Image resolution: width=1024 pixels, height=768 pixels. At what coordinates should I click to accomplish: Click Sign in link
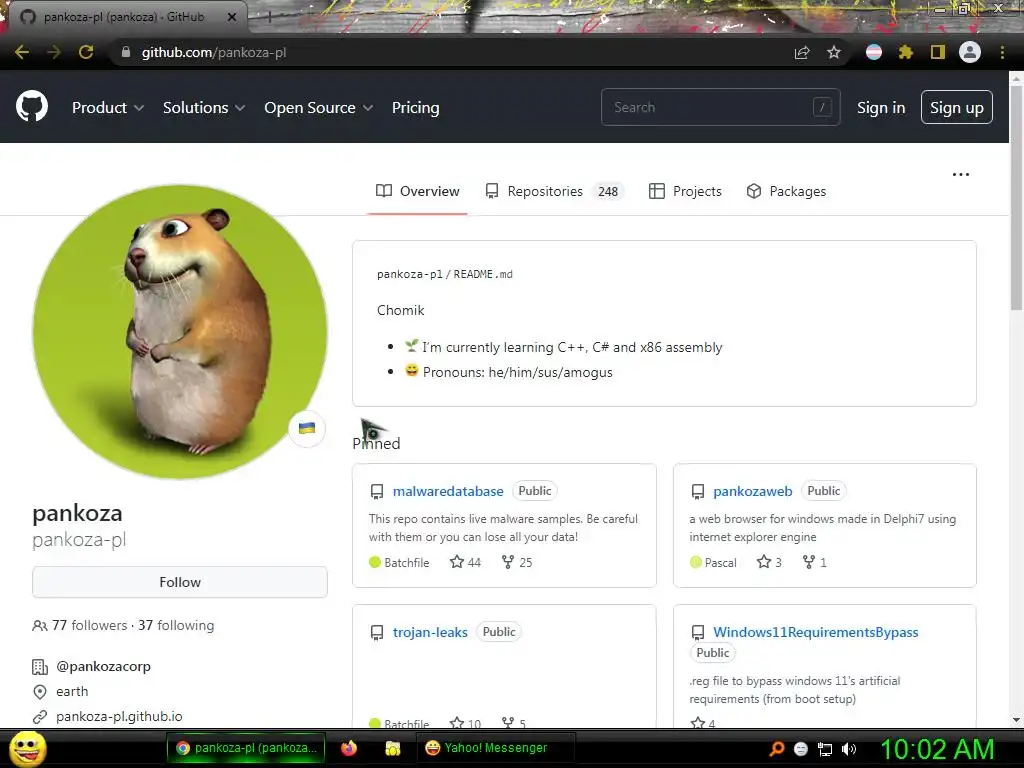pyautogui.click(x=881, y=108)
